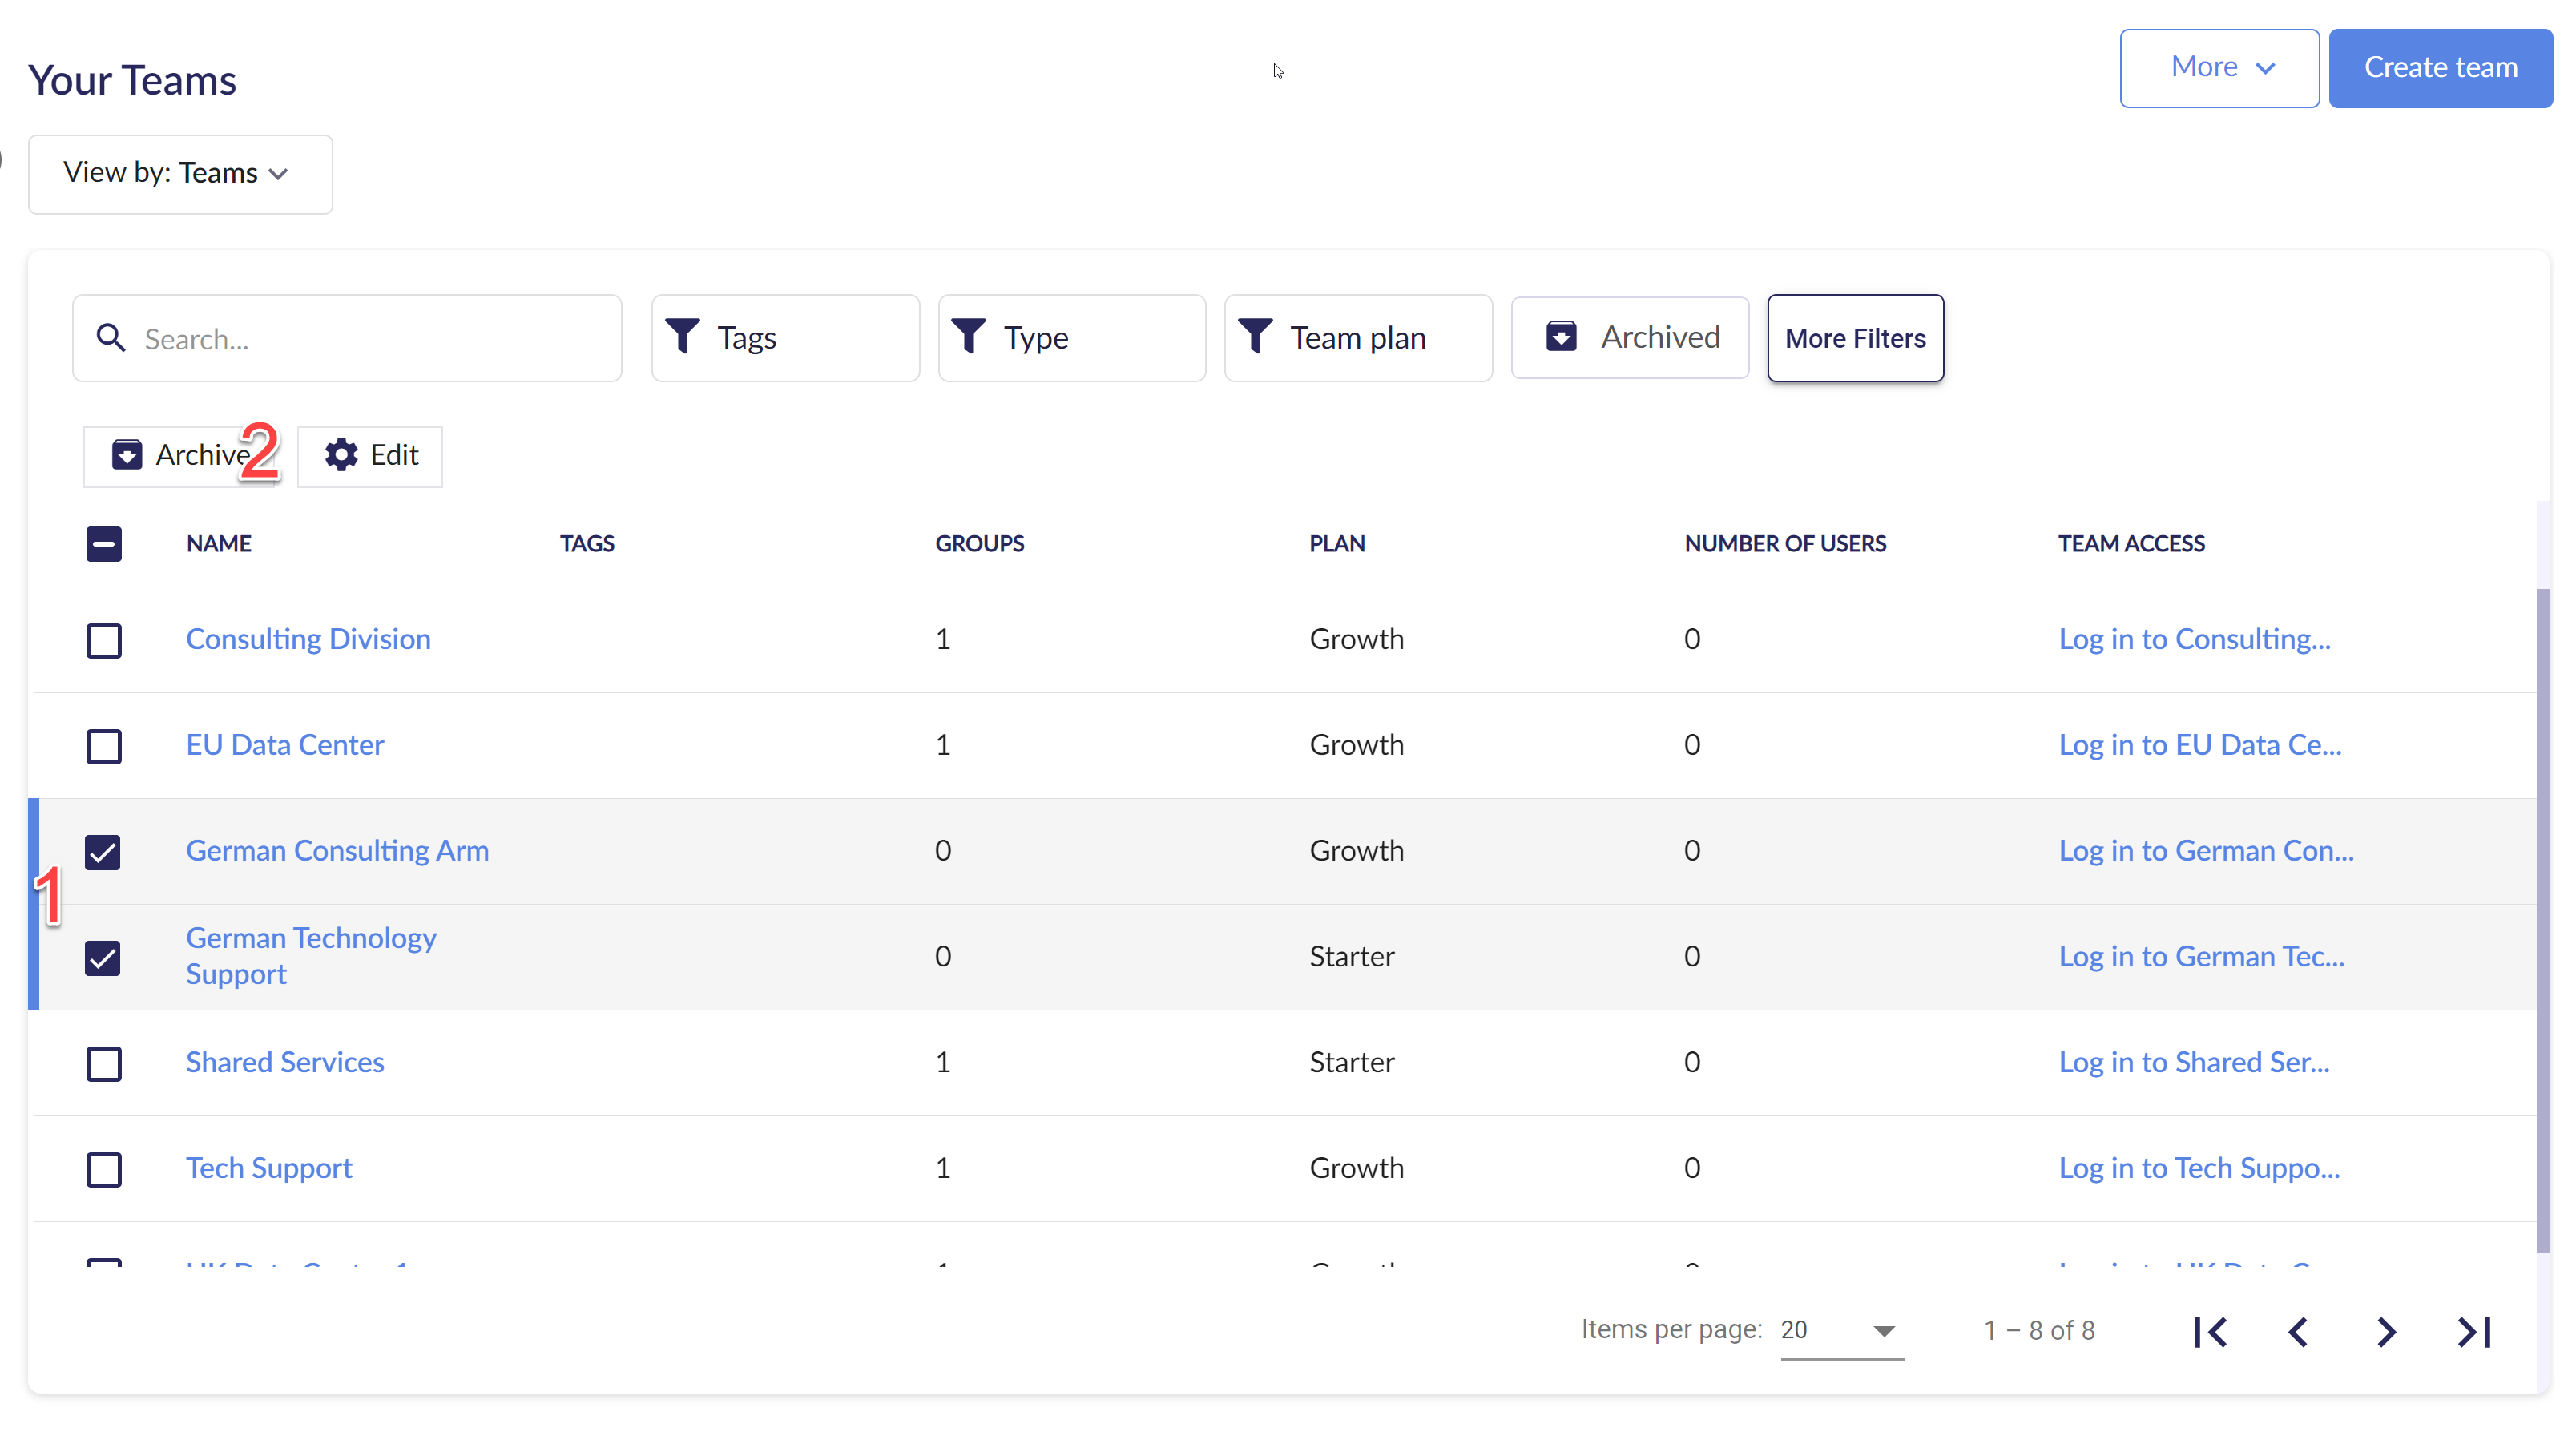2576x1440 pixels.
Task: Go to previous page of results
Action: (x=2298, y=1332)
